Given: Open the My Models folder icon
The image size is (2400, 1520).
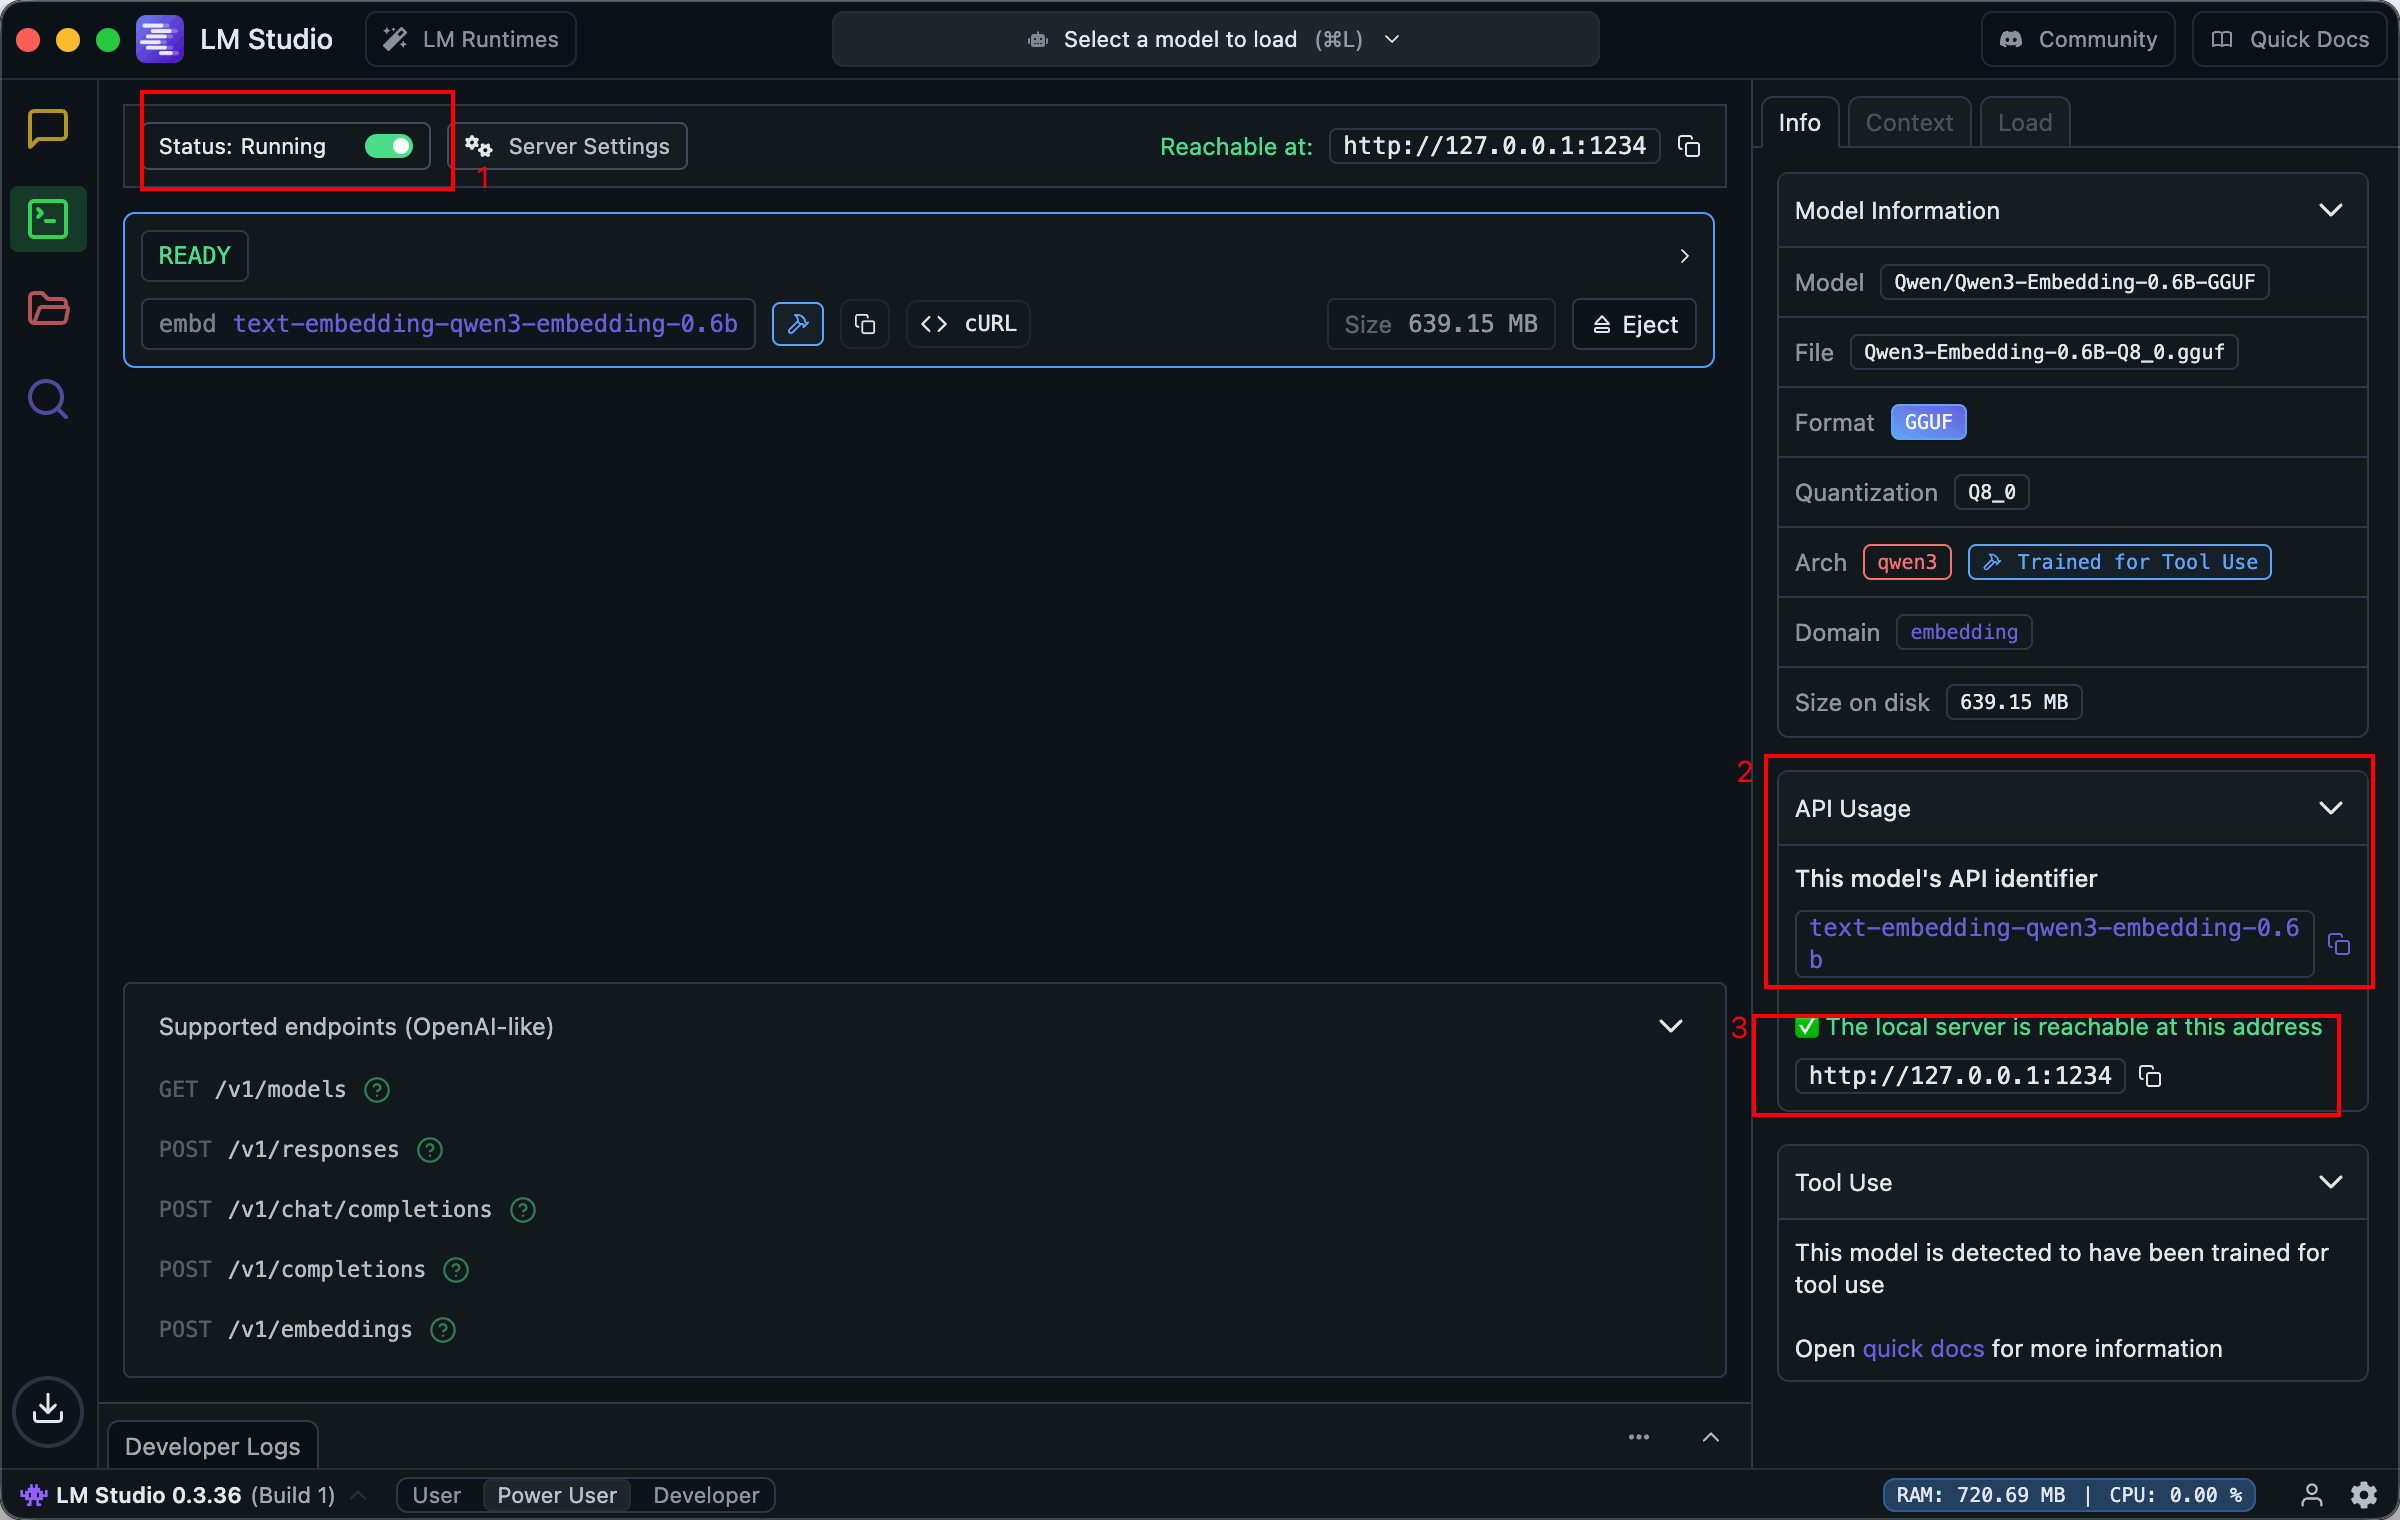Looking at the screenshot, I should 48,309.
